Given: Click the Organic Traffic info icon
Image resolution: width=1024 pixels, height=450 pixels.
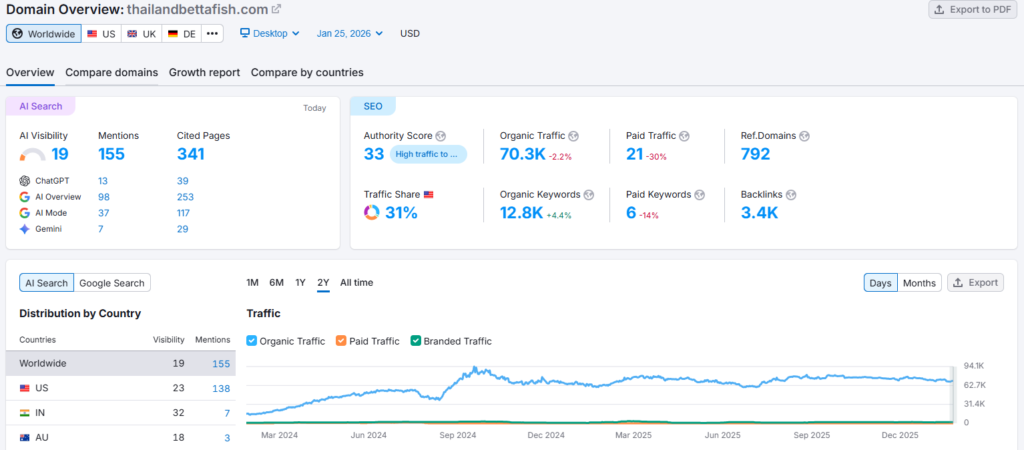Looking at the screenshot, I should click(574, 136).
